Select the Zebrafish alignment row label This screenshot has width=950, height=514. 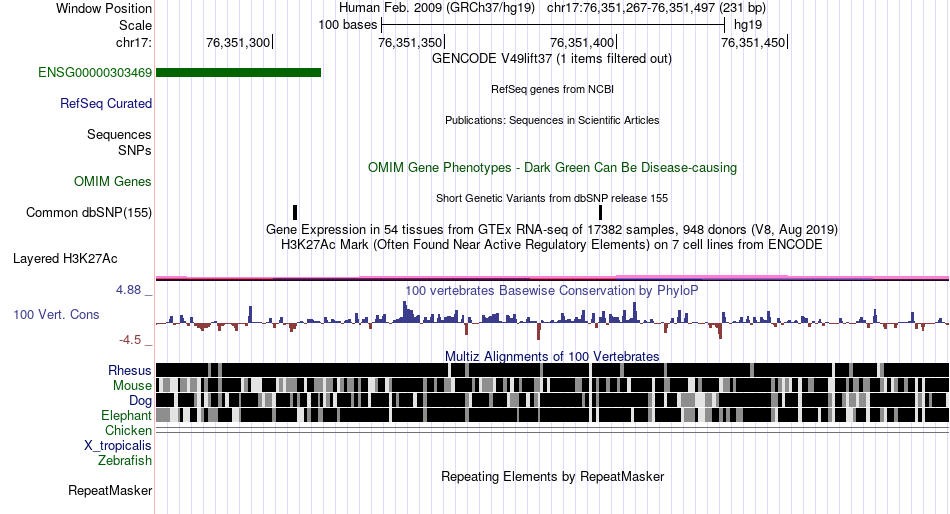125,461
